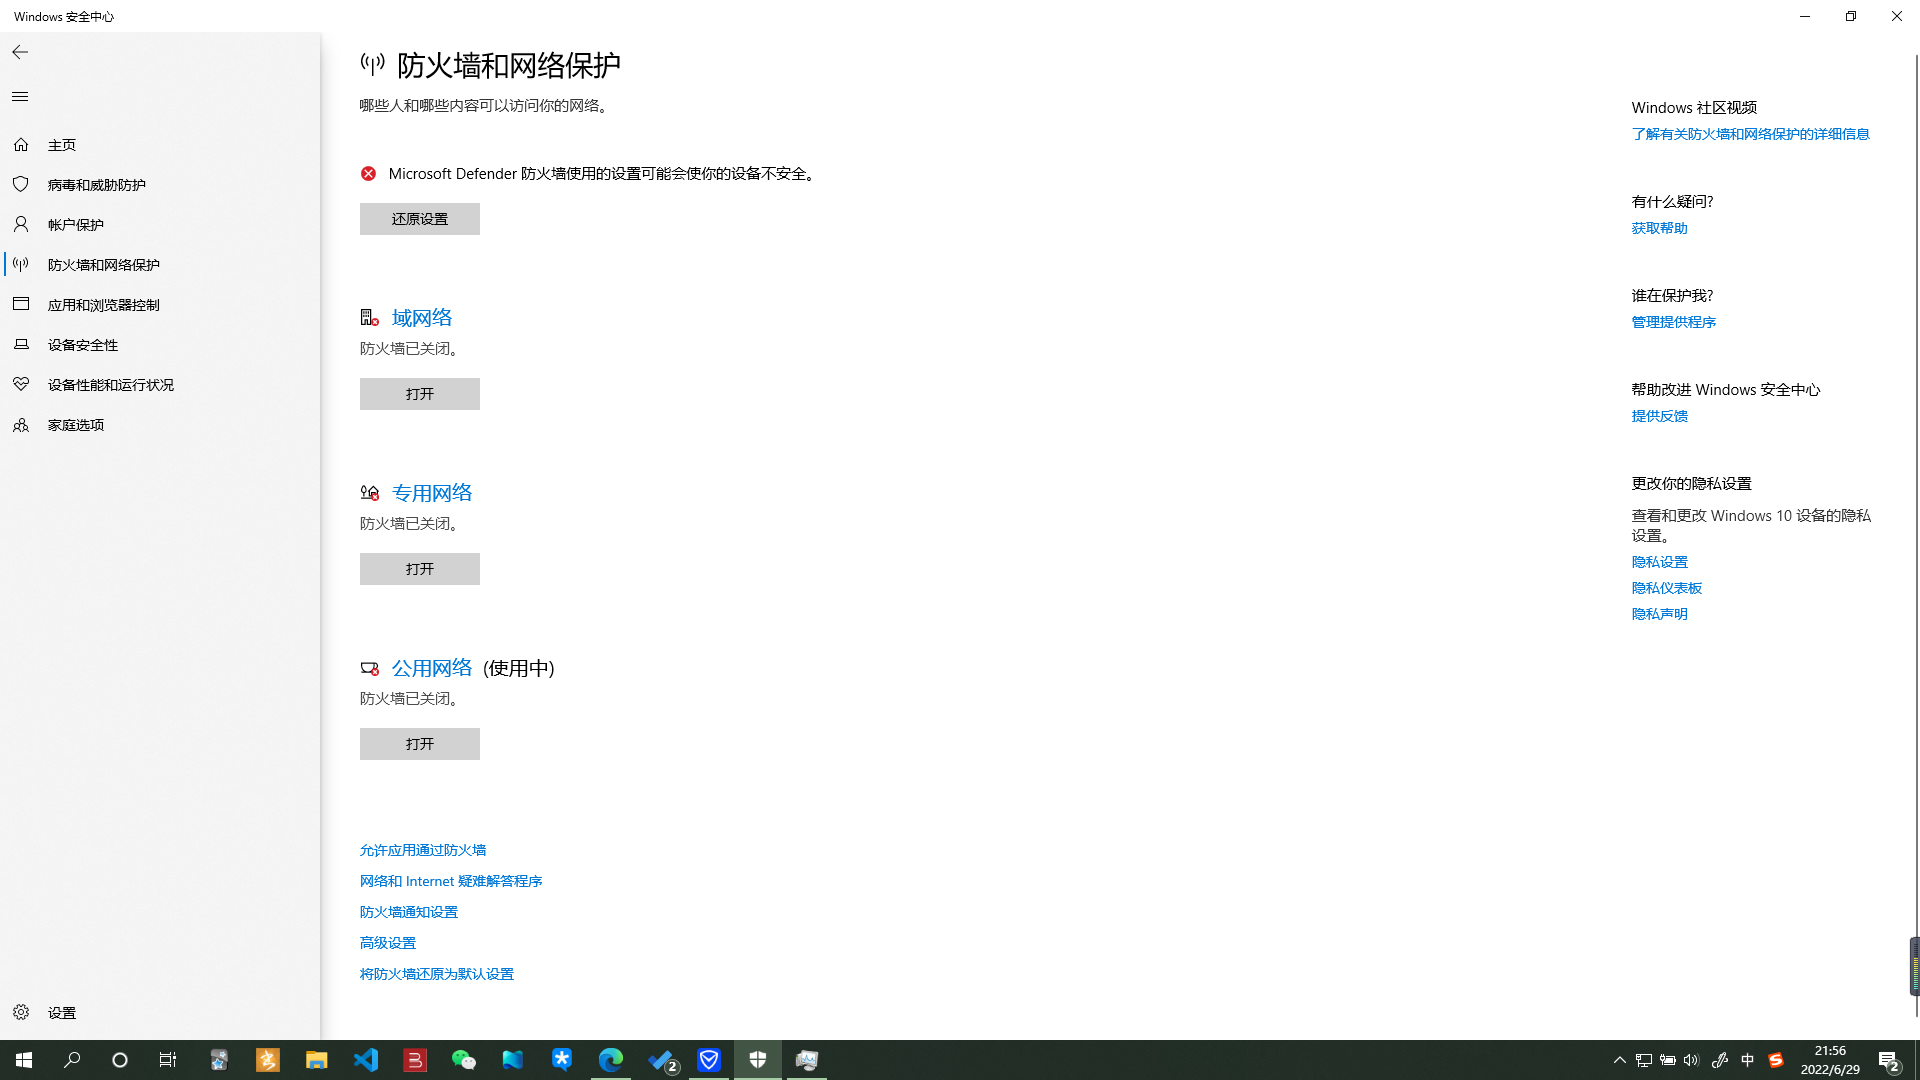Open 网络和 Internet 疑难解答程序 link
Viewport: 1920px width, 1080px height.
[x=451, y=881]
